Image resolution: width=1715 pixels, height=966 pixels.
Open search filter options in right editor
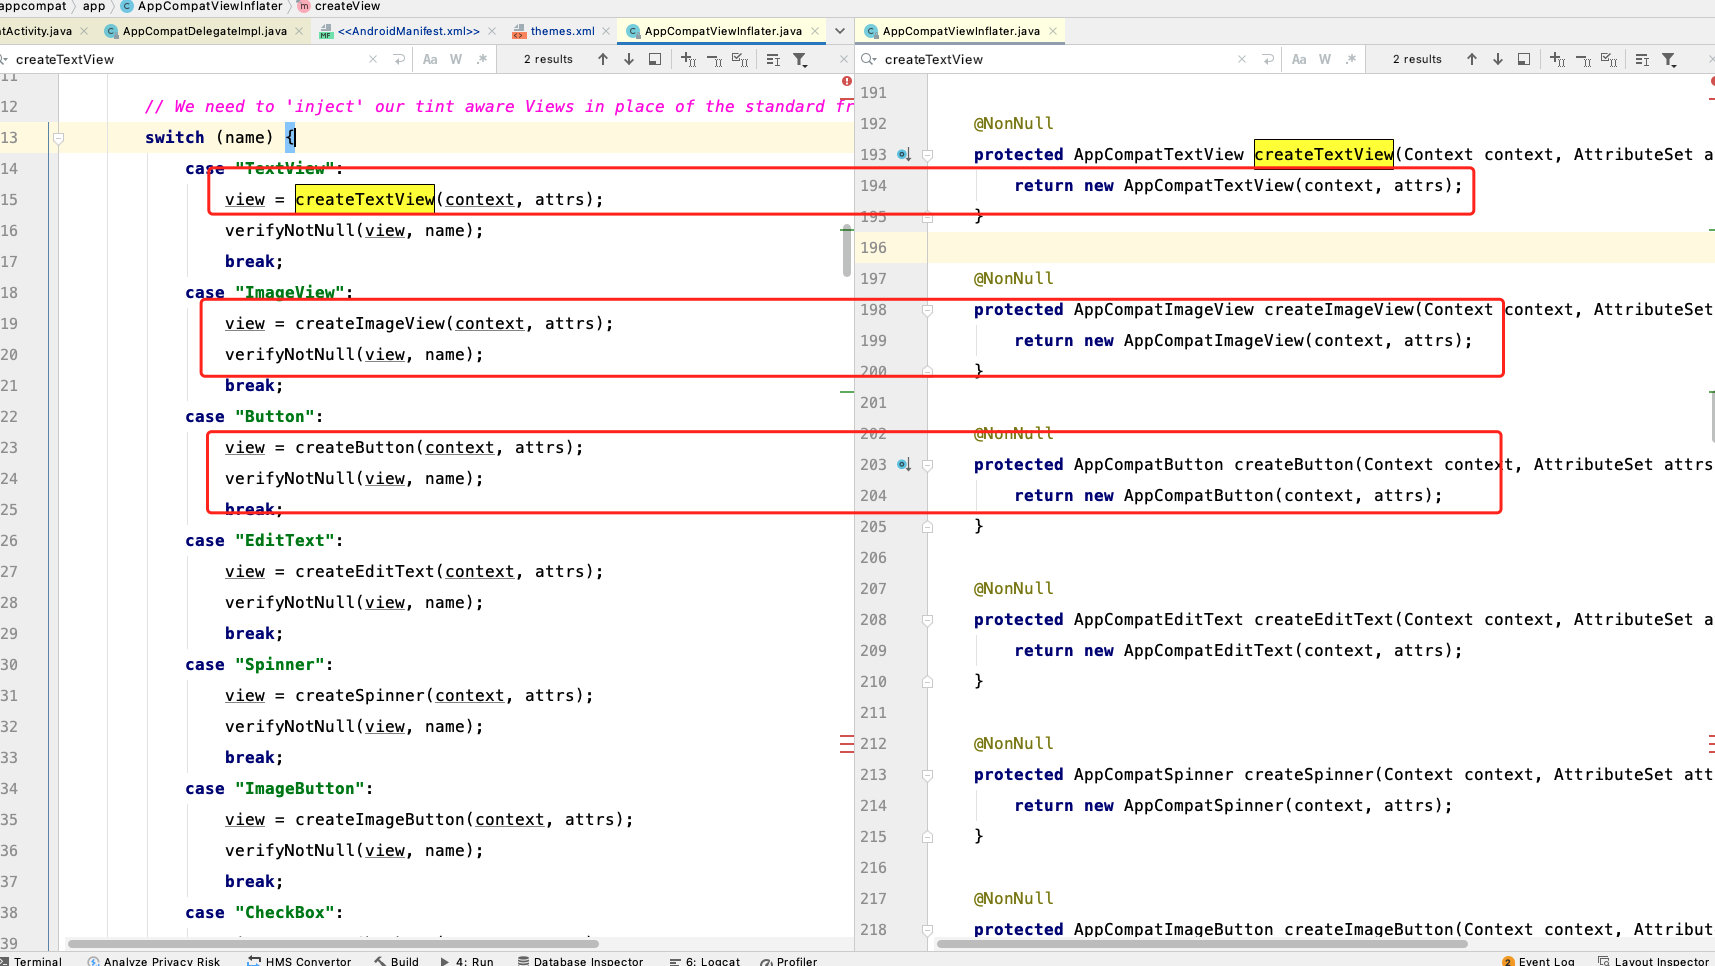click(x=1669, y=59)
